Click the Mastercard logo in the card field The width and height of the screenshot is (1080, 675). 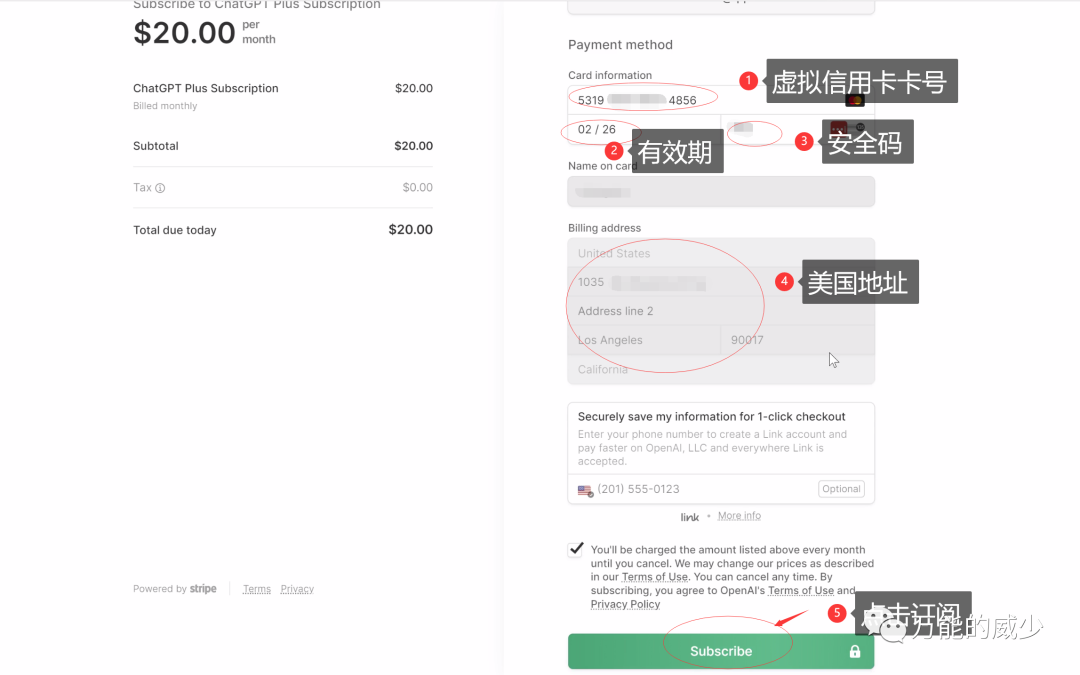click(x=854, y=100)
